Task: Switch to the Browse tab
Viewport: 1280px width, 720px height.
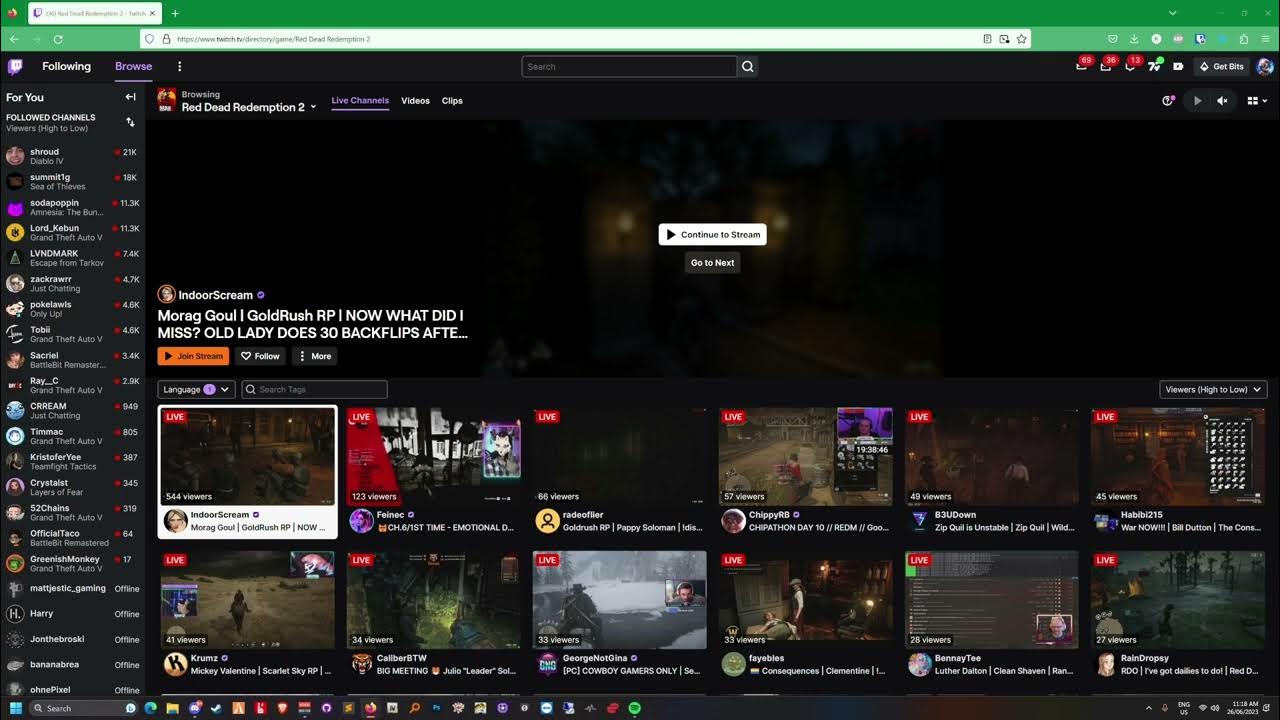Action: (x=133, y=67)
